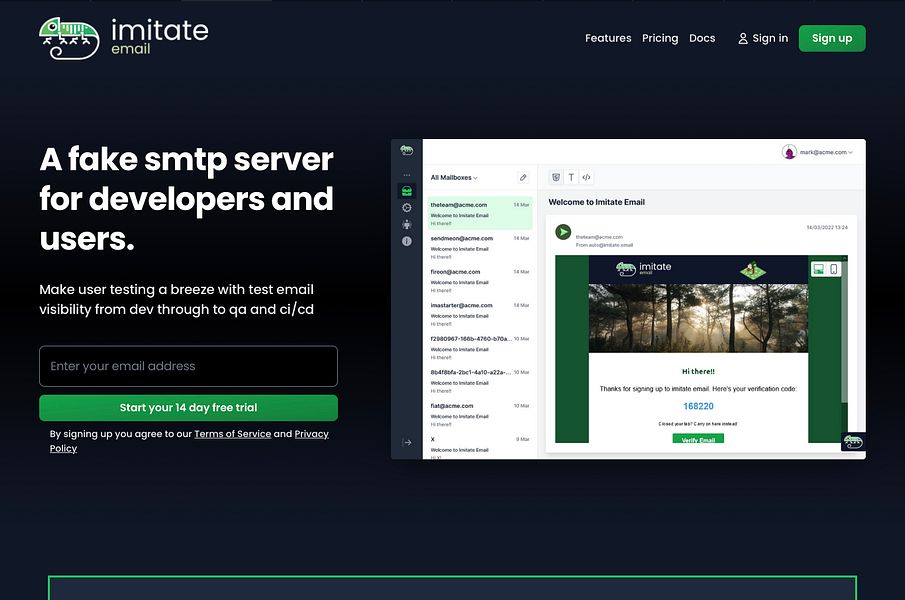Screen dimensions: 905x600
Task: Click the imitate logo inside the email header
Action: tap(643, 268)
